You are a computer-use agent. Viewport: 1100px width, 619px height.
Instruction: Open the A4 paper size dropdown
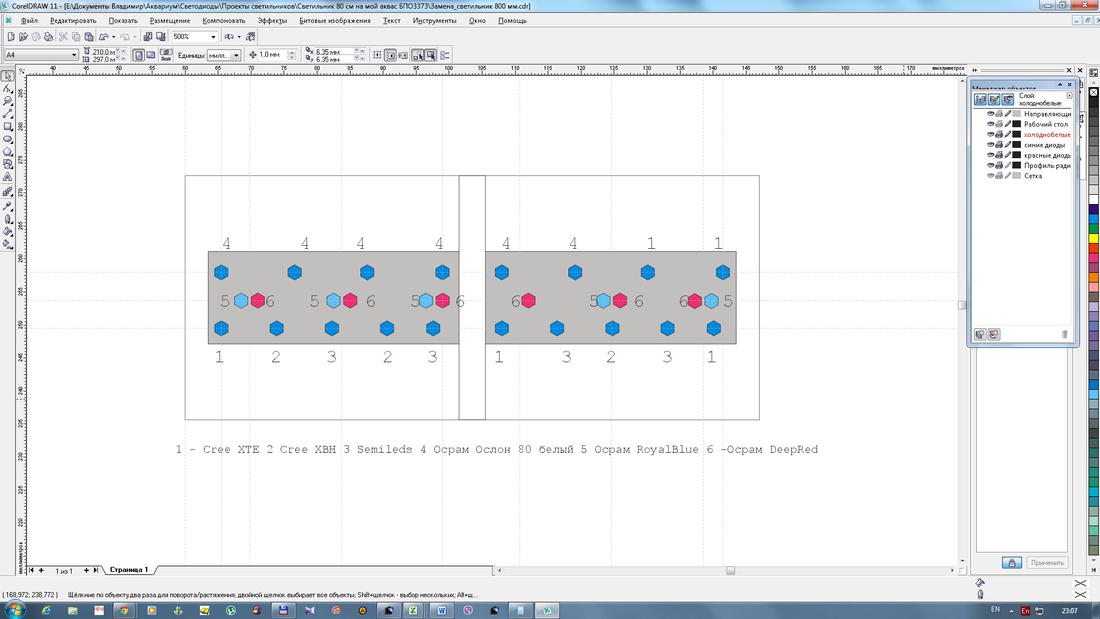point(74,55)
